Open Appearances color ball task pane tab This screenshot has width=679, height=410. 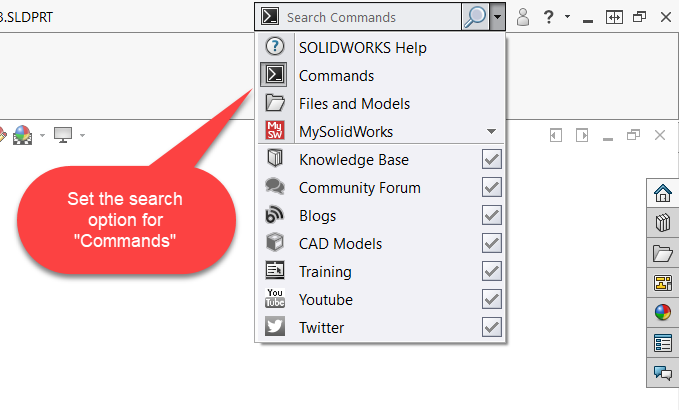661,313
